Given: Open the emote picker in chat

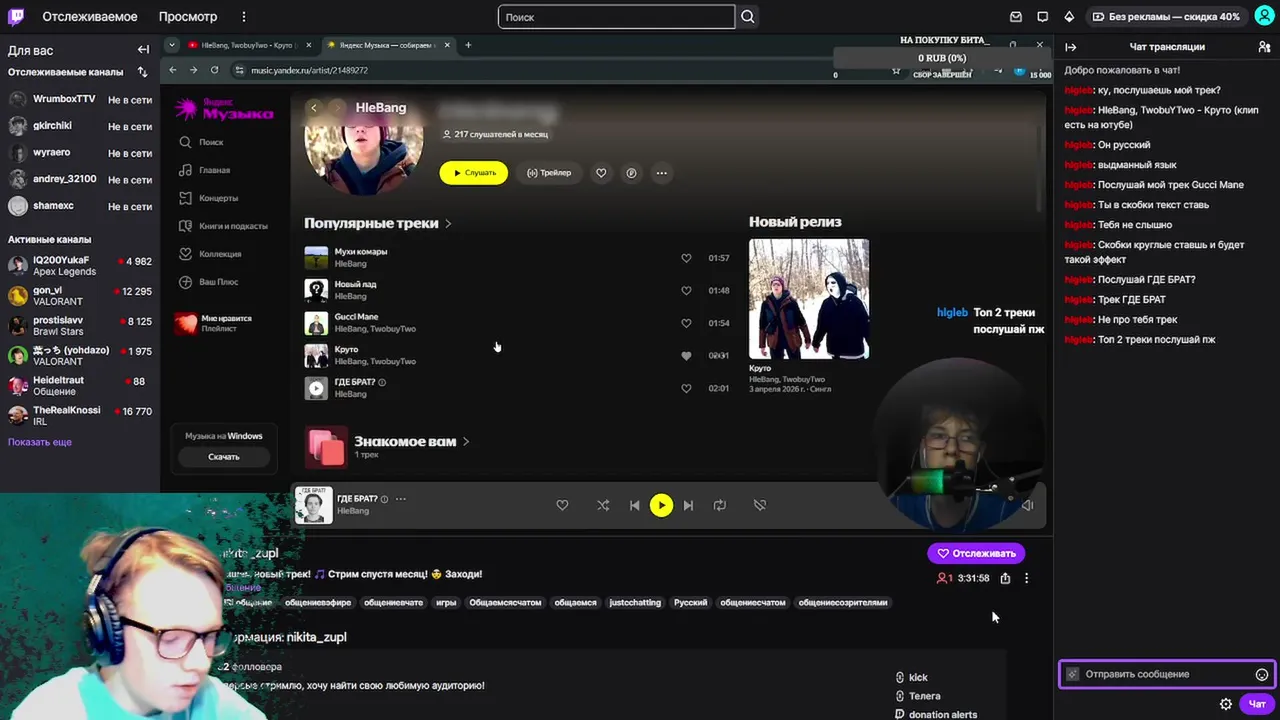Looking at the screenshot, I should [1262, 674].
